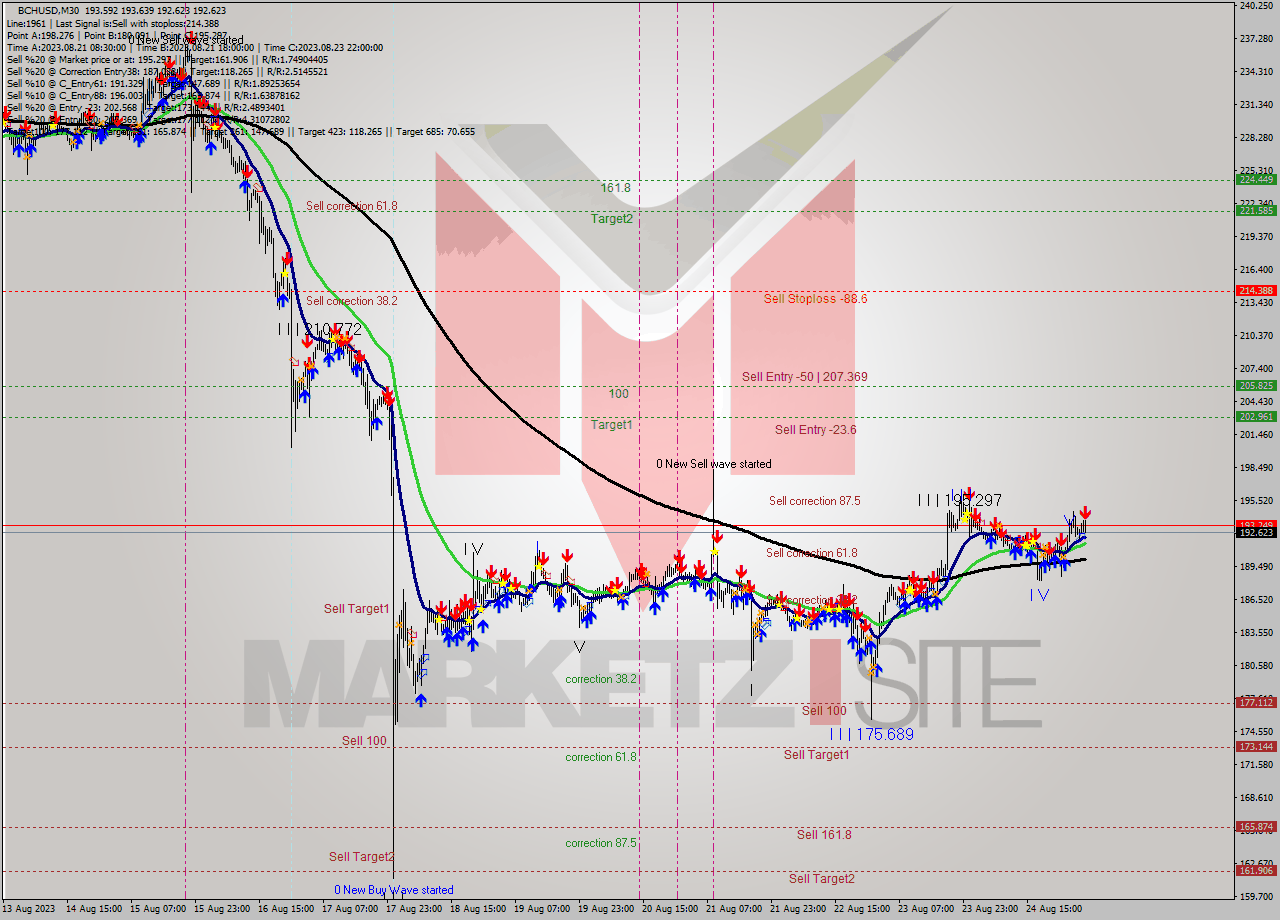This screenshot has width=1280, height=920.
Task: Click the red 214.388 stoploss axis tag
Action: point(1255,290)
